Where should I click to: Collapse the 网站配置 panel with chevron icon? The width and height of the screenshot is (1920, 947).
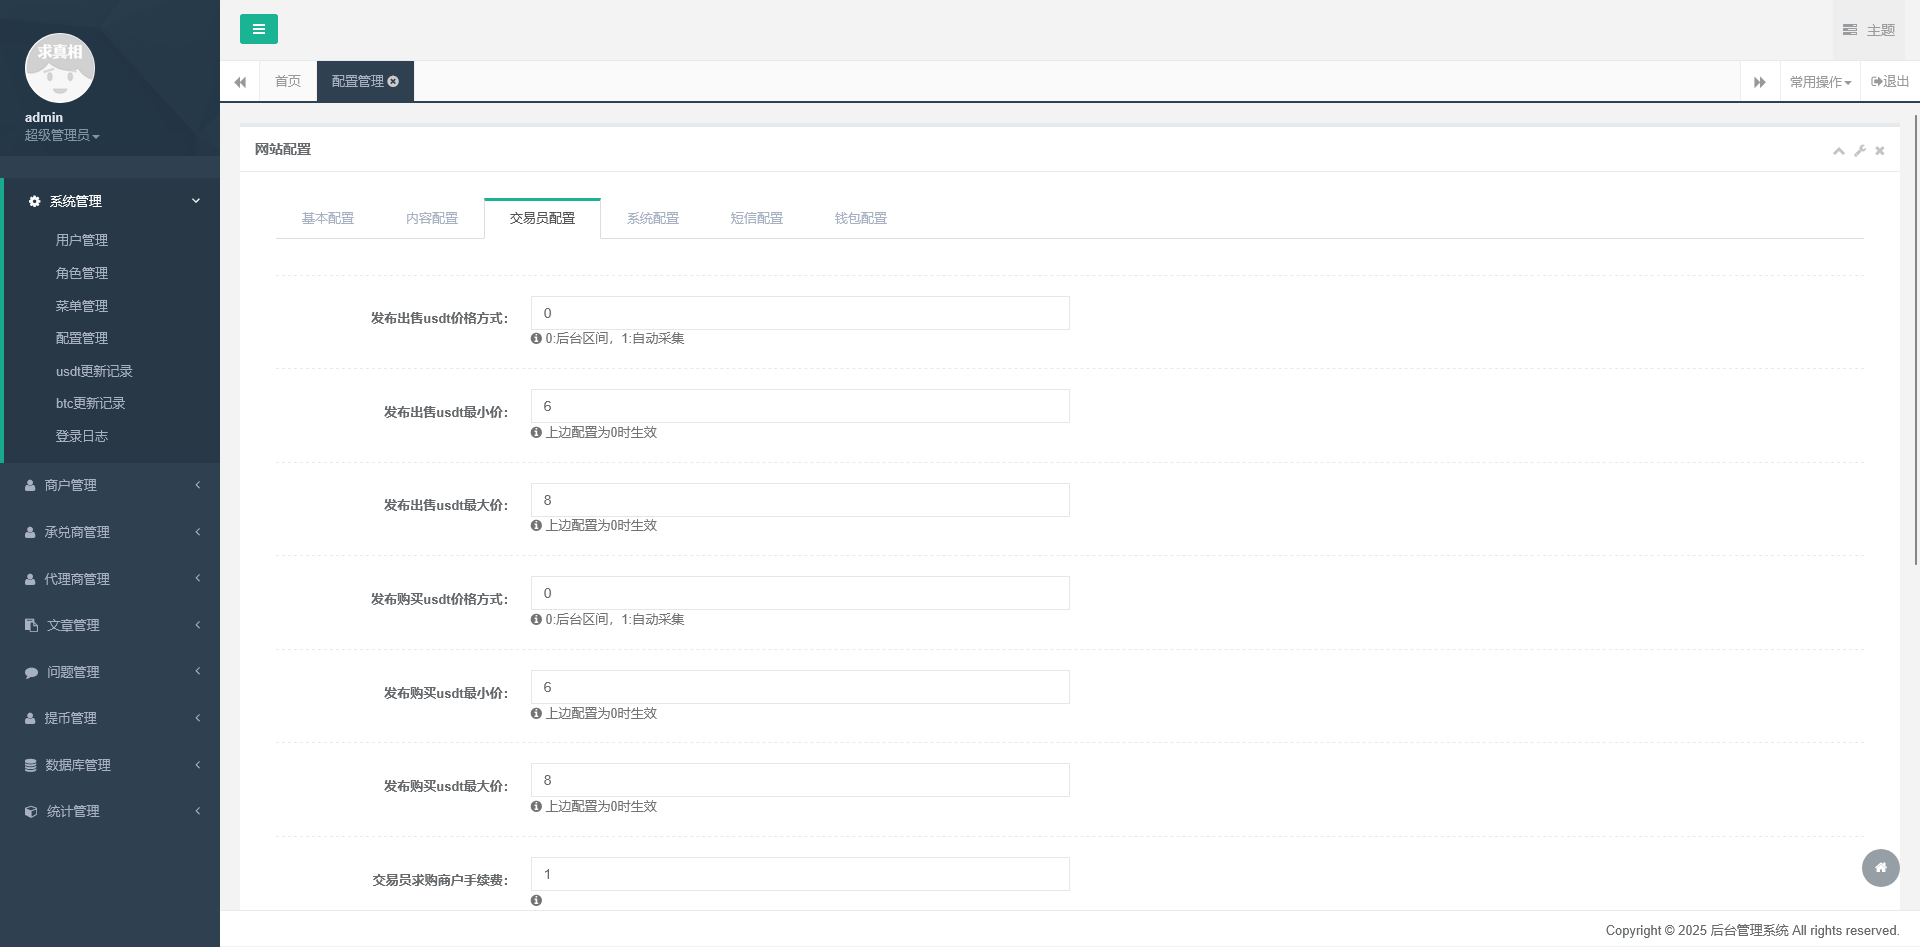click(x=1838, y=151)
